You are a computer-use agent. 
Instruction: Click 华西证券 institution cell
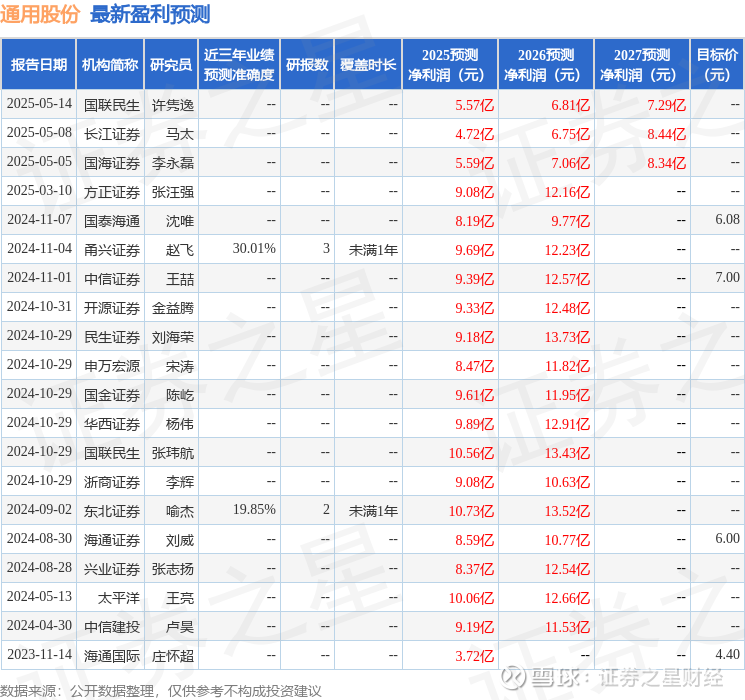click(112, 424)
